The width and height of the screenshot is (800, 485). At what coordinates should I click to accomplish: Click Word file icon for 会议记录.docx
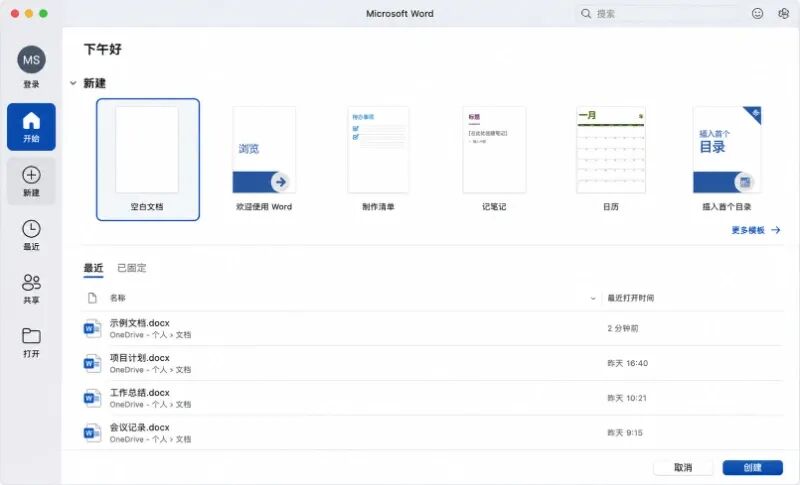92,432
